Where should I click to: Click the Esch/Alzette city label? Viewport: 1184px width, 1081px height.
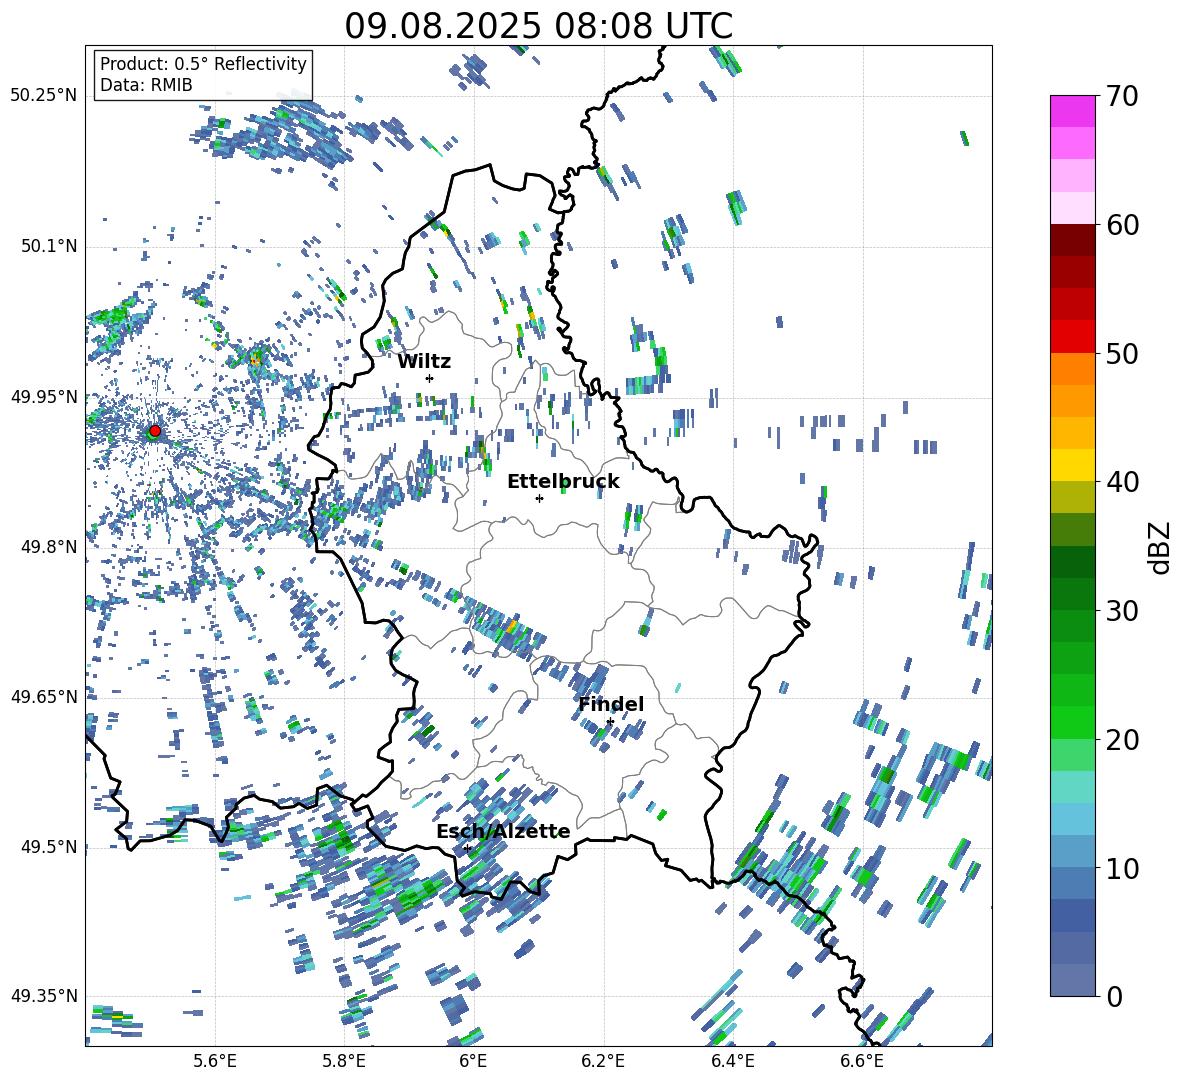pyautogui.click(x=503, y=832)
